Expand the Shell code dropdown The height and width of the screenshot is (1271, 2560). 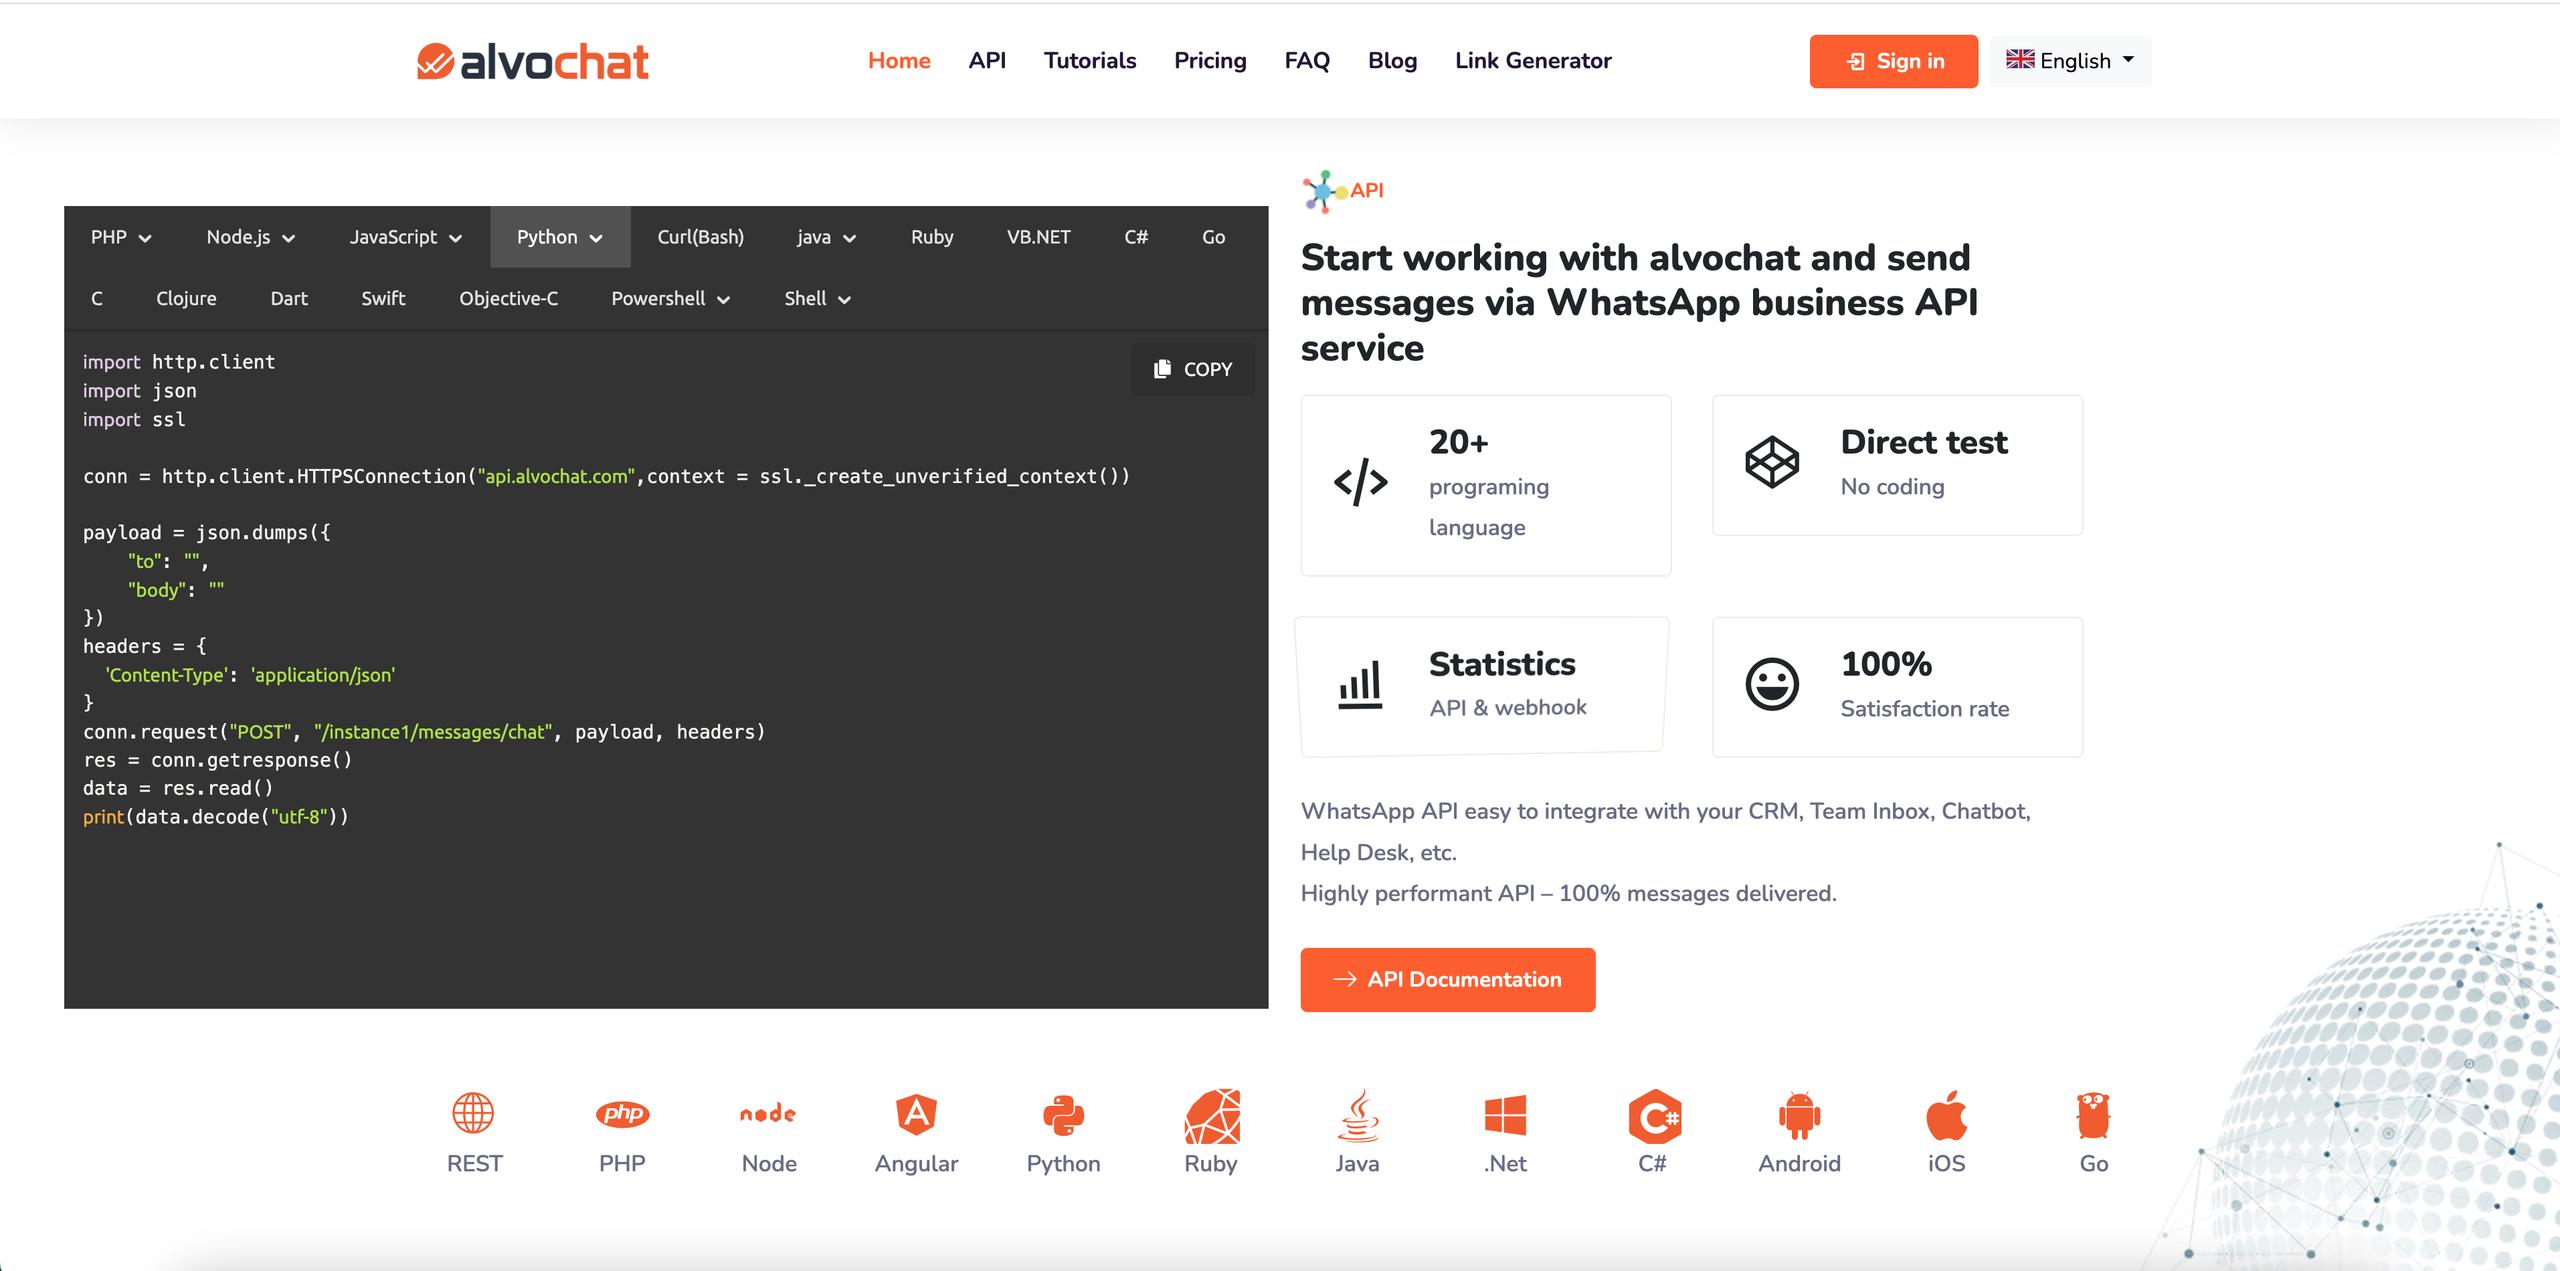pyautogui.click(x=817, y=299)
